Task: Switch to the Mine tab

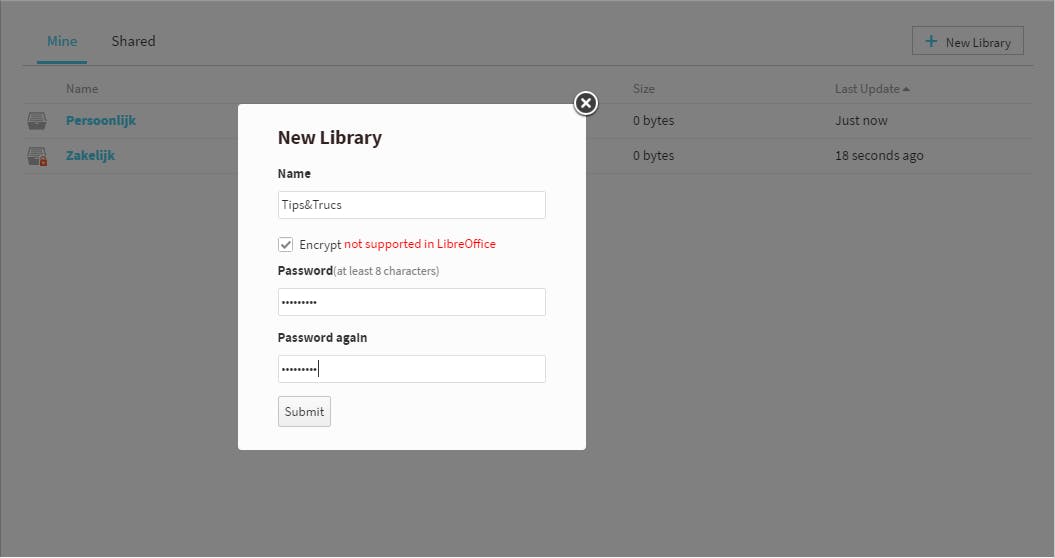Action: pos(62,41)
